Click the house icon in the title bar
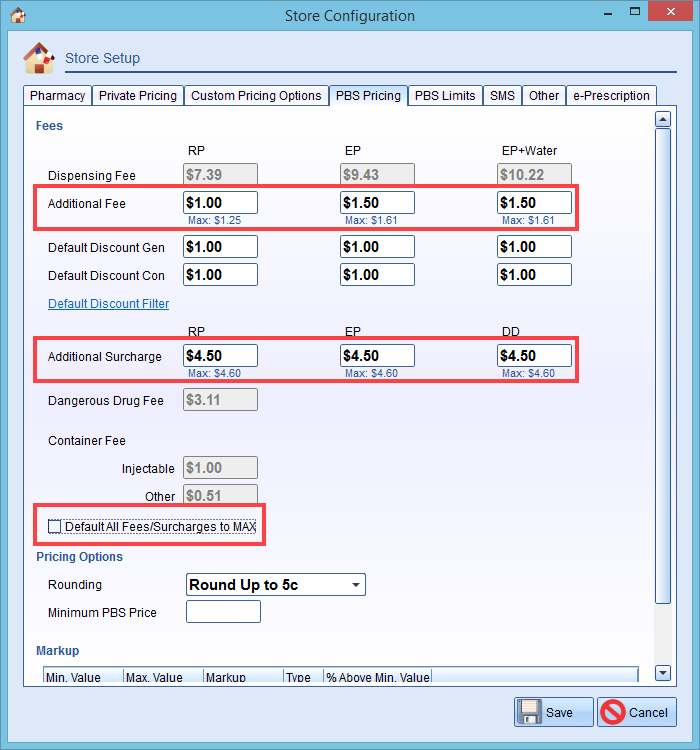The image size is (700, 750). click(x=18, y=15)
